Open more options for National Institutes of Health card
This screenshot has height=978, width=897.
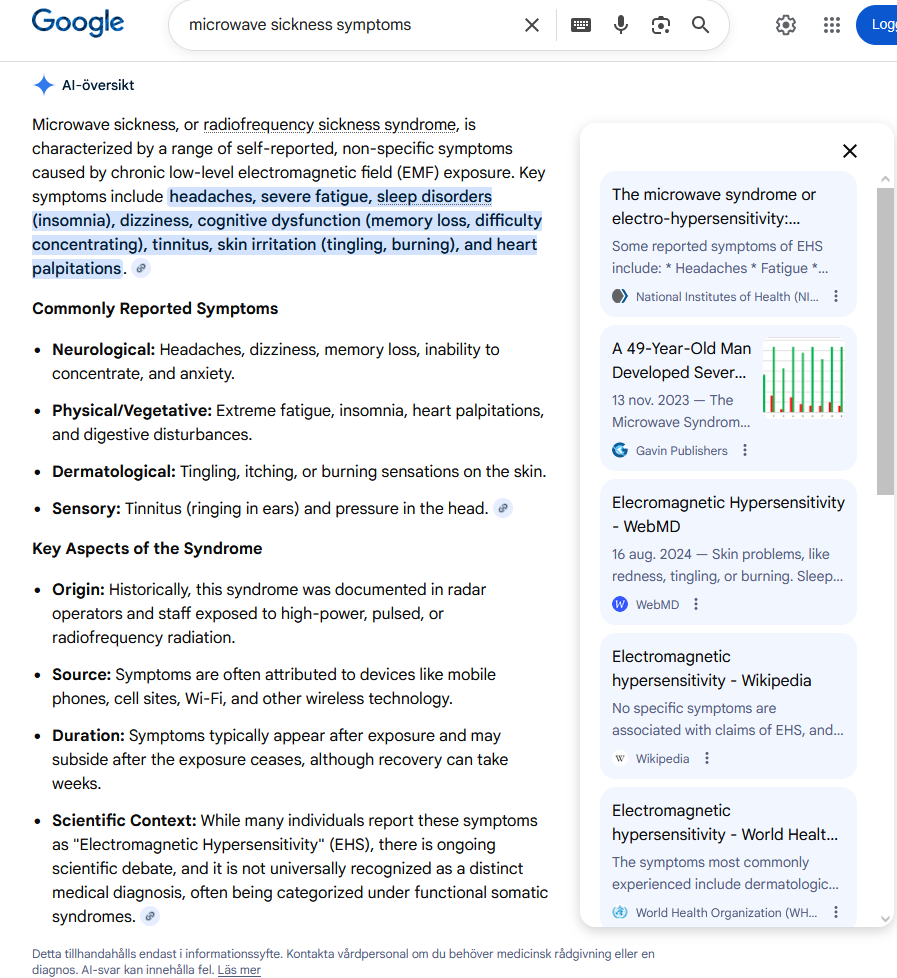[x=836, y=296]
